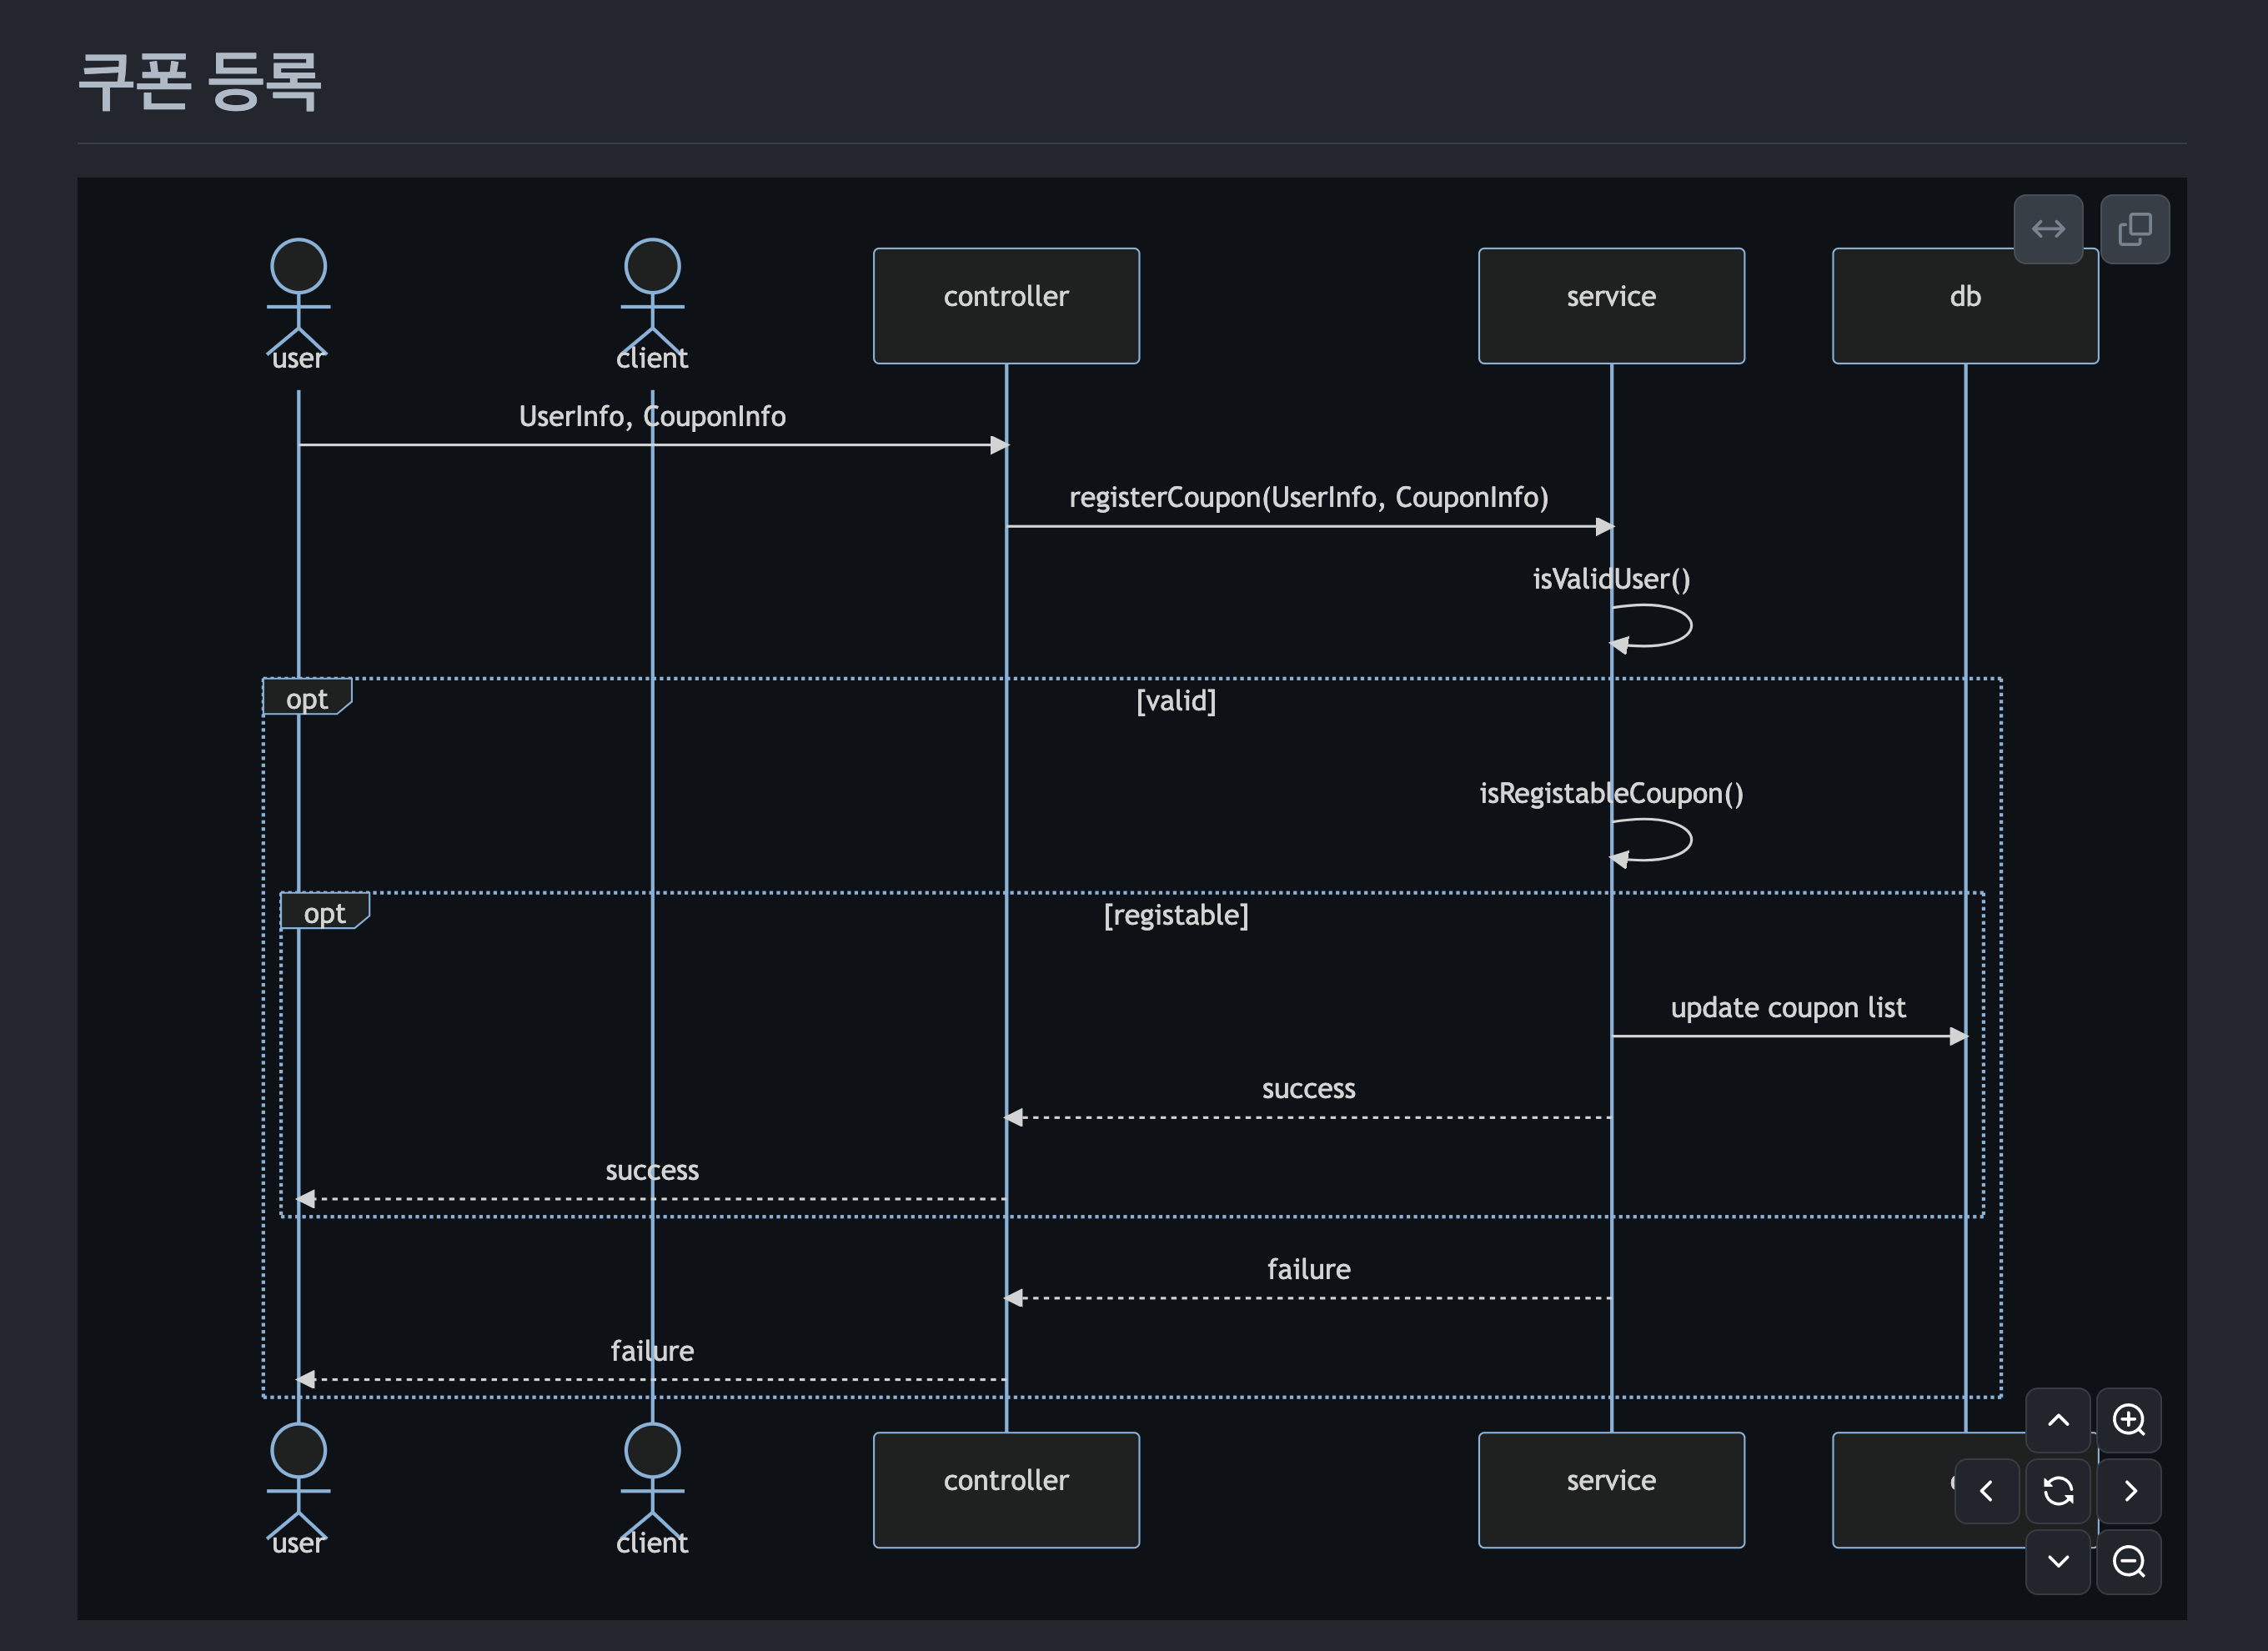This screenshot has width=2268, height=1651.
Task: Pan the diagram down
Action: (x=2057, y=1561)
